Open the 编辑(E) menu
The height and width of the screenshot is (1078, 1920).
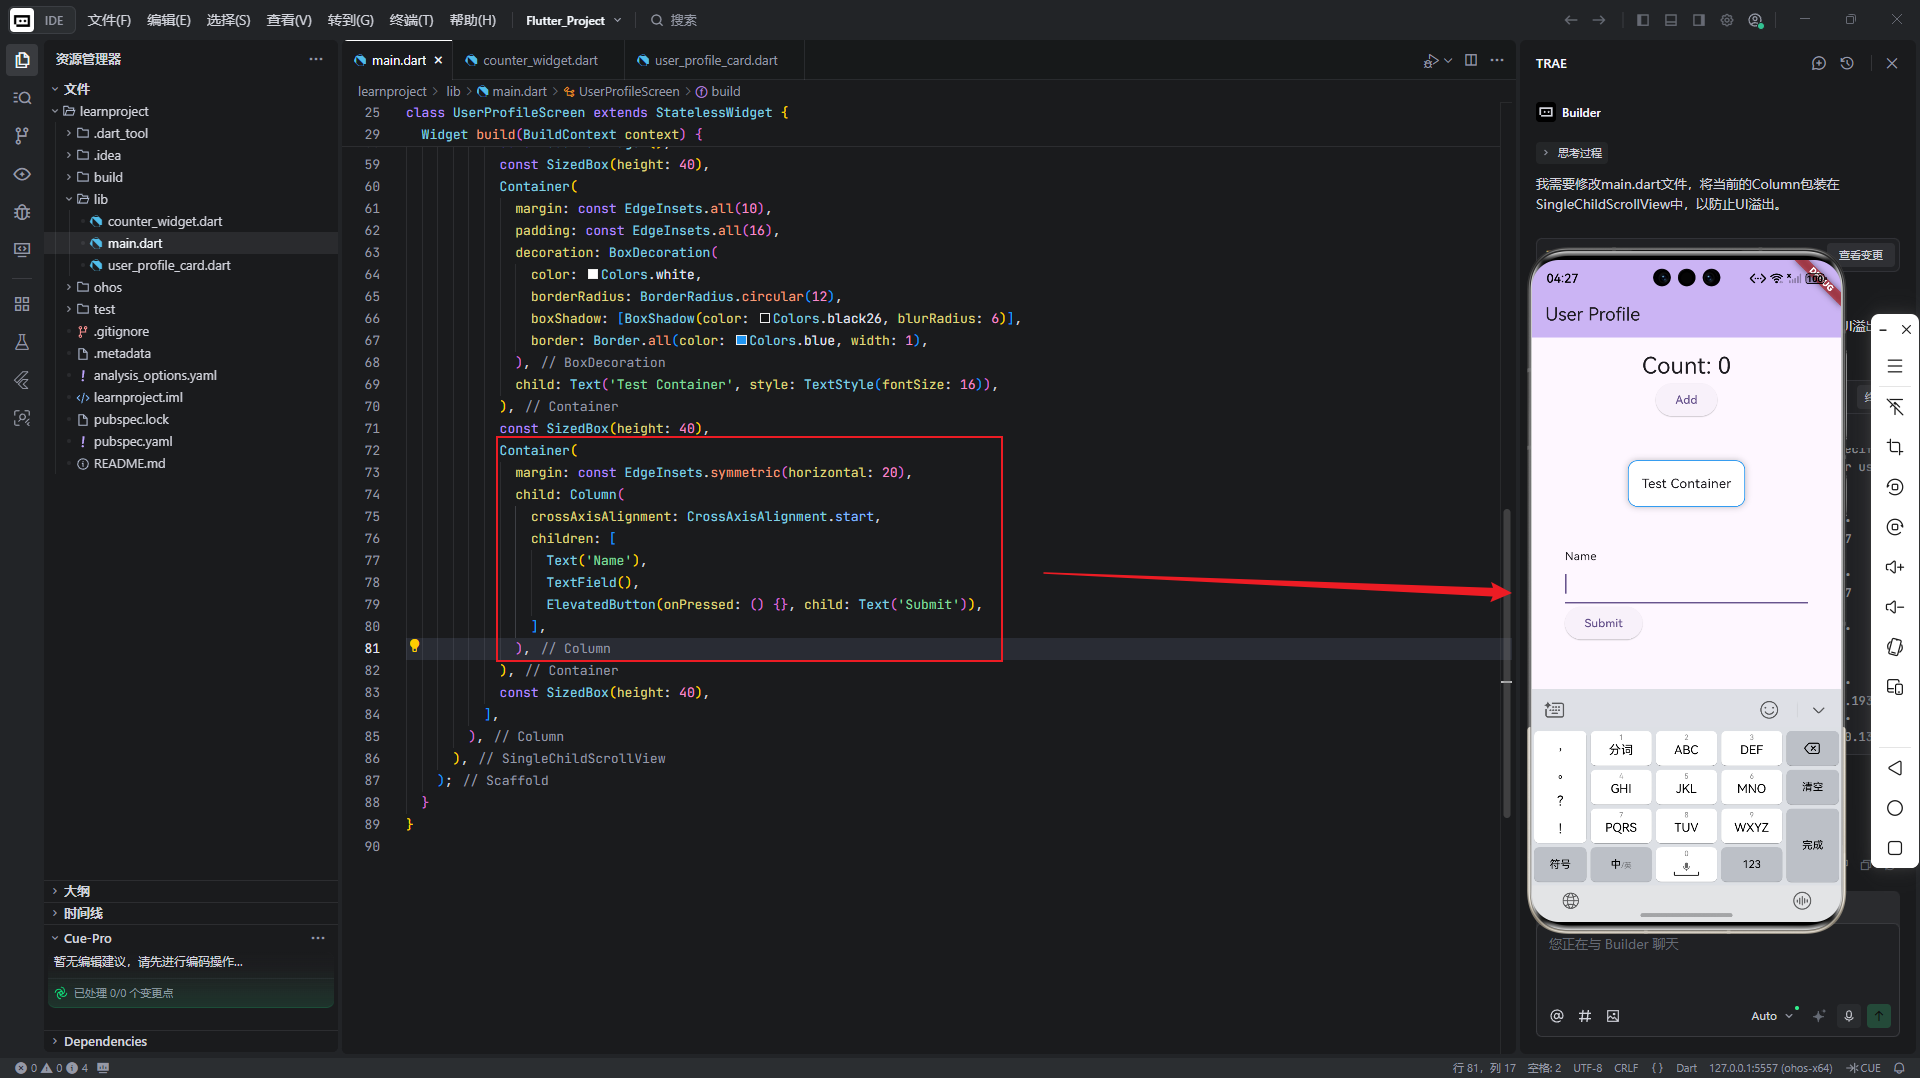point(168,20)
